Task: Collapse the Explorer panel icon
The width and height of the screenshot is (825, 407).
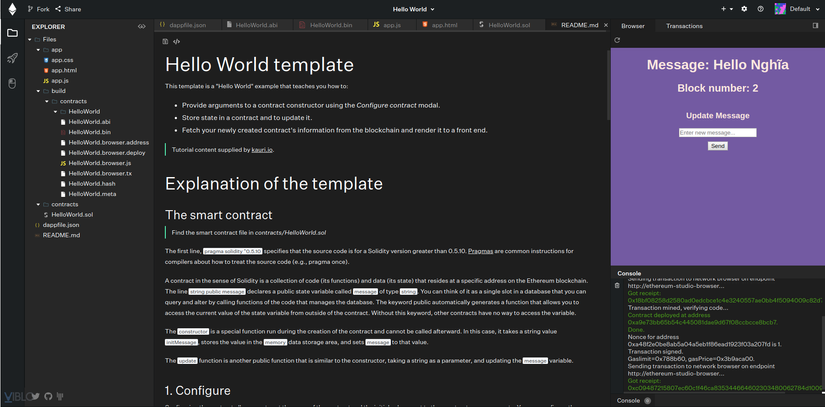Action: 141,26
